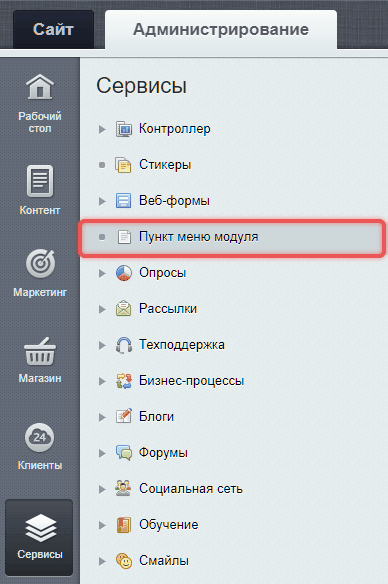Select the Пункт меню модуля label

(198, 237)
